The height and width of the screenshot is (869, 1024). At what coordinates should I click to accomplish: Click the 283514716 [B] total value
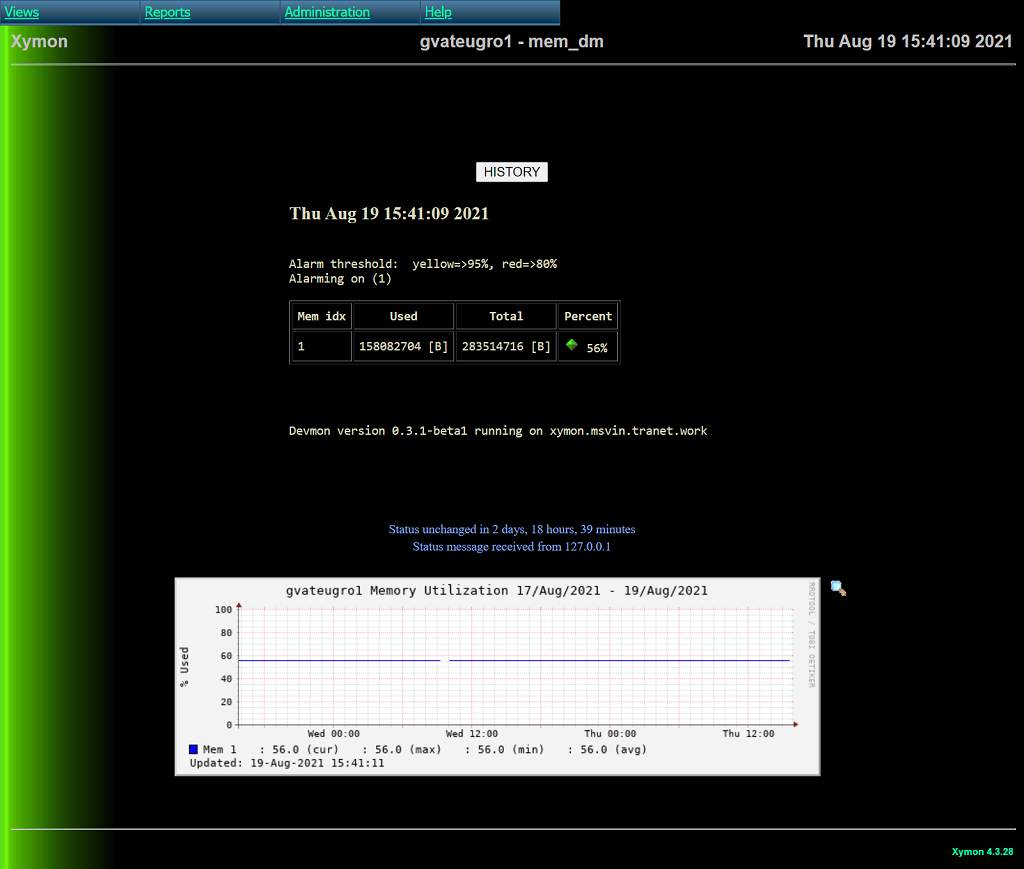tap(506, 346)
